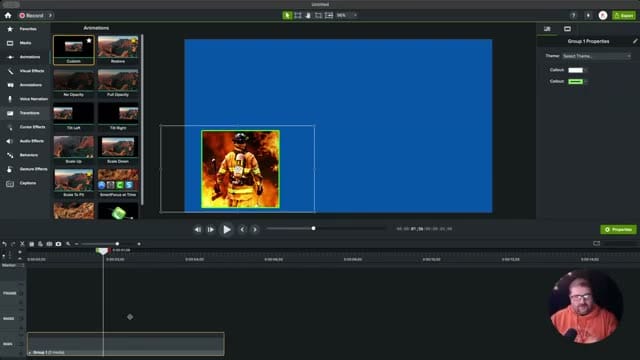
Task: Click the timeline Split icon
Action: click(49, 244)
